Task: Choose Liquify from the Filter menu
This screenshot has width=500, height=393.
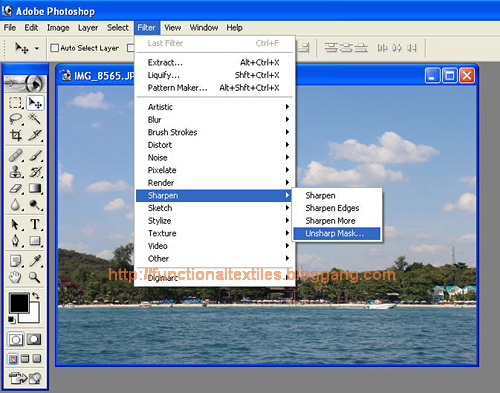Action: (x=214, y=75)
